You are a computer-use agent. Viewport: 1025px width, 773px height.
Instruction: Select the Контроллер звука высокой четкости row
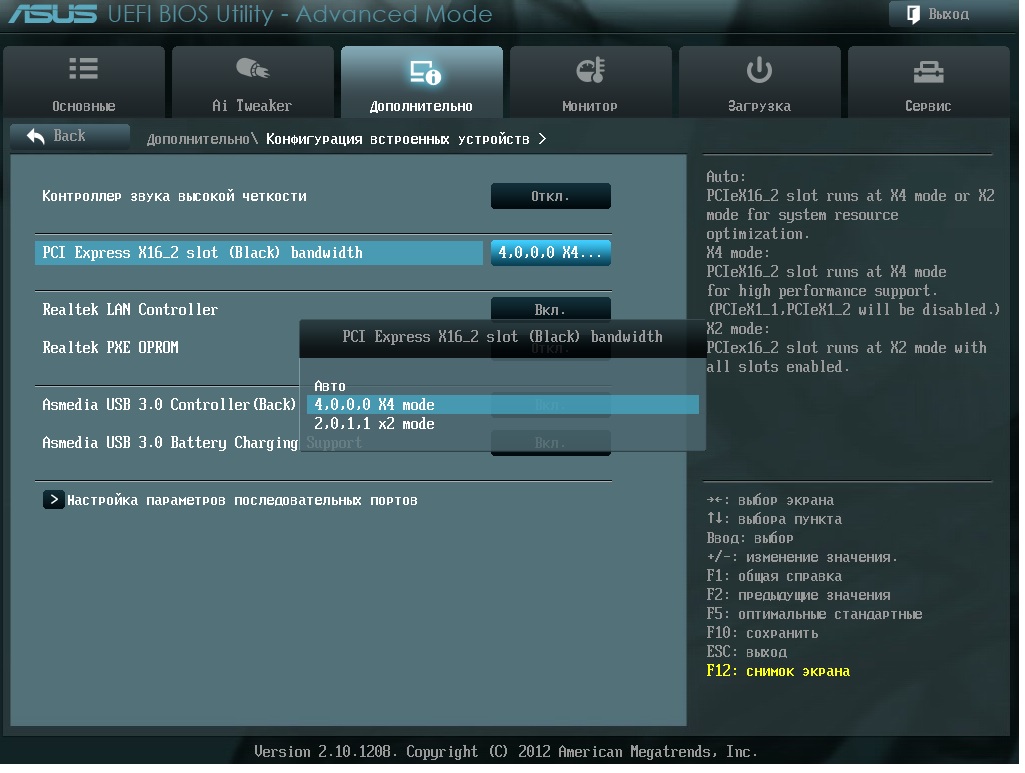tap(174, 196)
